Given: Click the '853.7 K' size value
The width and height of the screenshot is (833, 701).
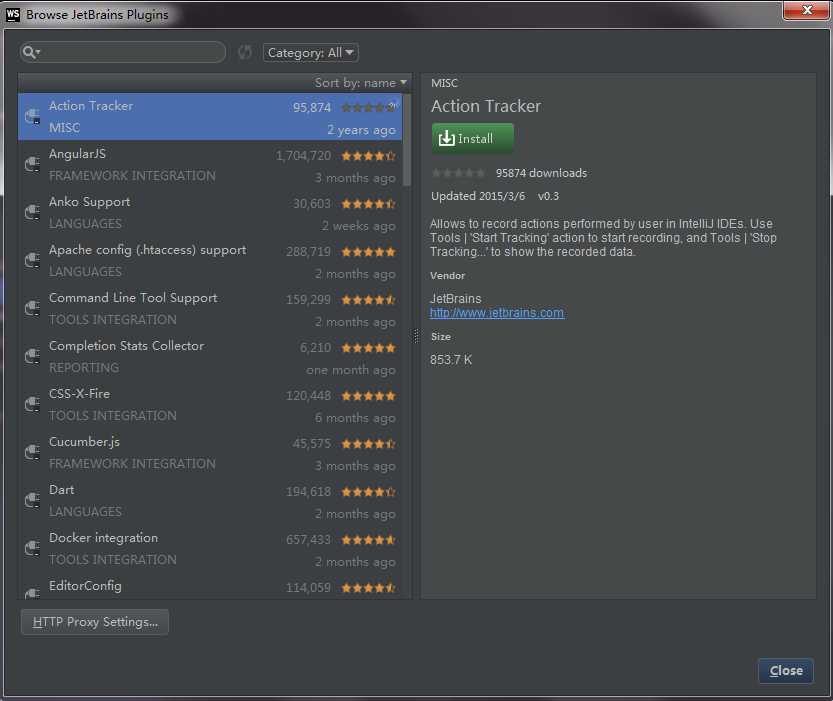Looking at the screenshot, I should (451, 360).
